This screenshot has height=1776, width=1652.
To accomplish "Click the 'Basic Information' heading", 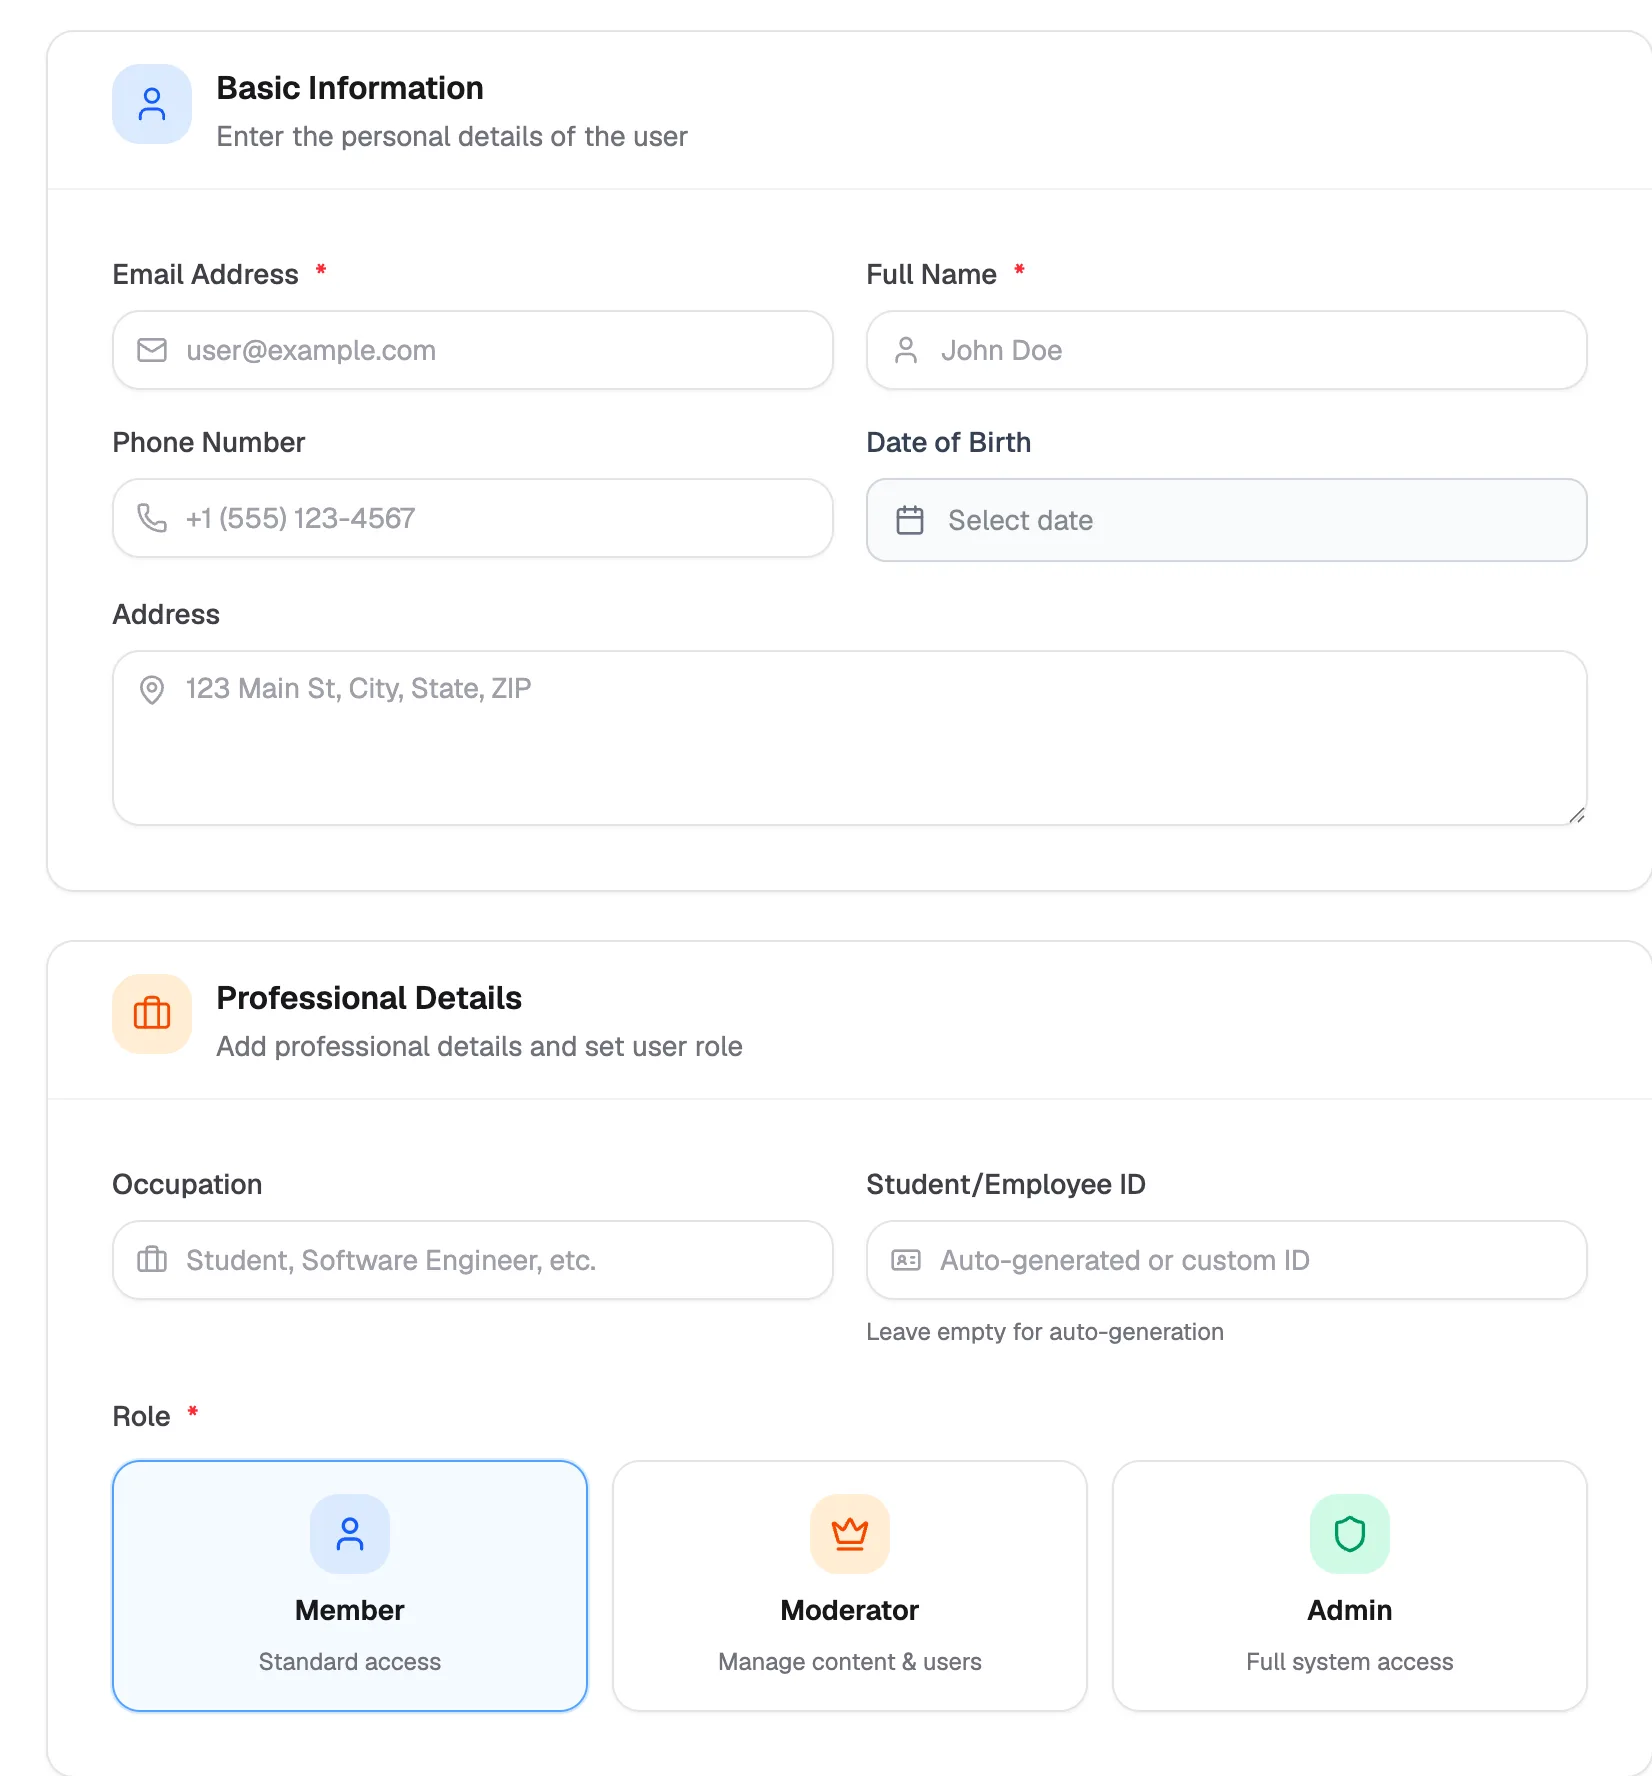I will (x=350, y=88).
